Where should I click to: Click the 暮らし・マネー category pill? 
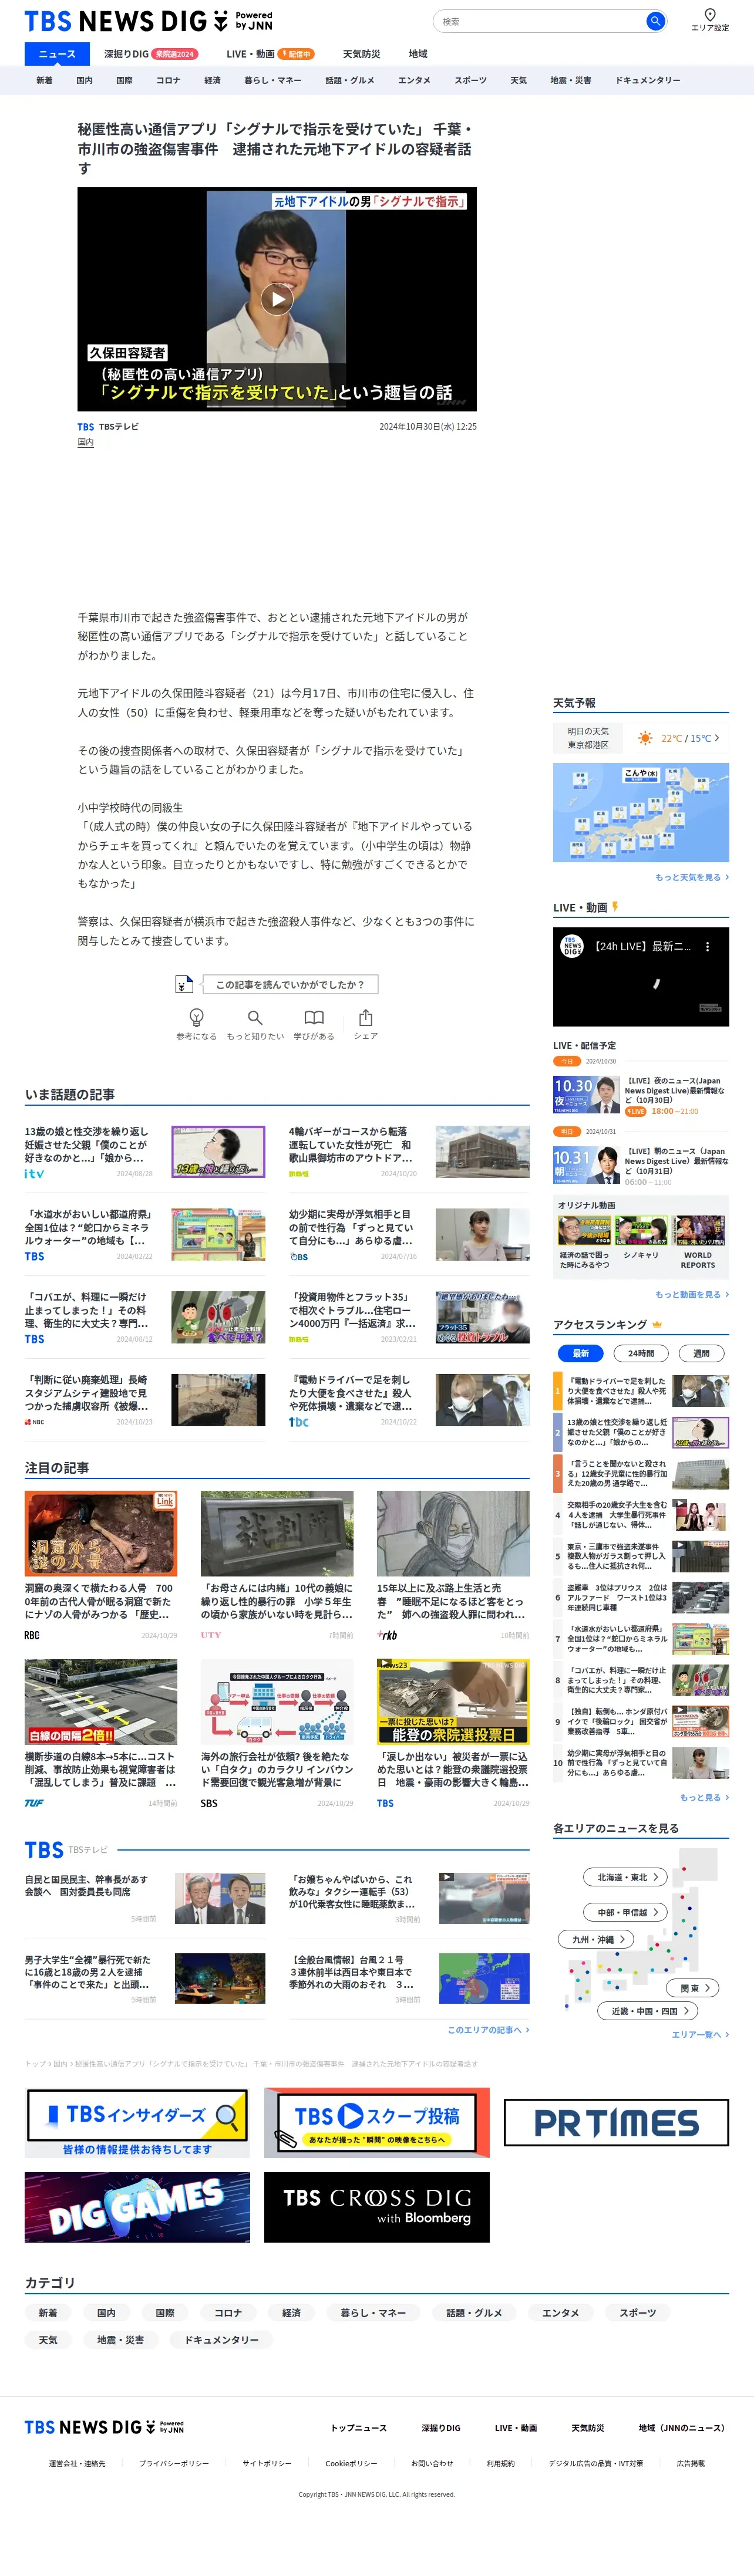pyautogui.click(x=373, y=2313)
